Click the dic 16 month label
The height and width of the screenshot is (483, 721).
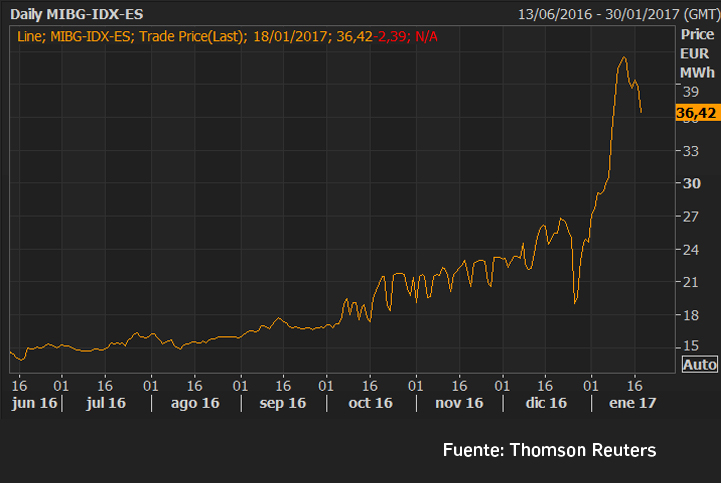coord(545,403)
